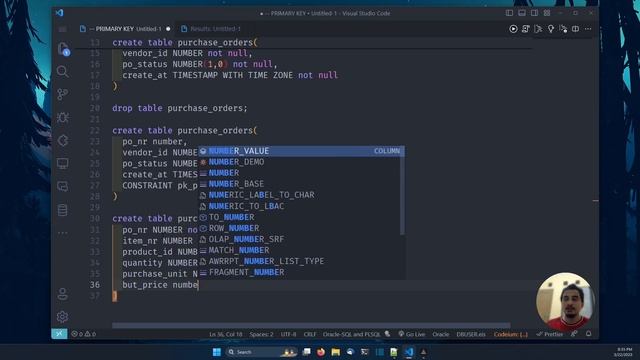Viewport: 640px width, 360px height.
Task: Select AWRRPT_NUMBER_LIST_TYPE suggestion
Action: tap(299, 261)
